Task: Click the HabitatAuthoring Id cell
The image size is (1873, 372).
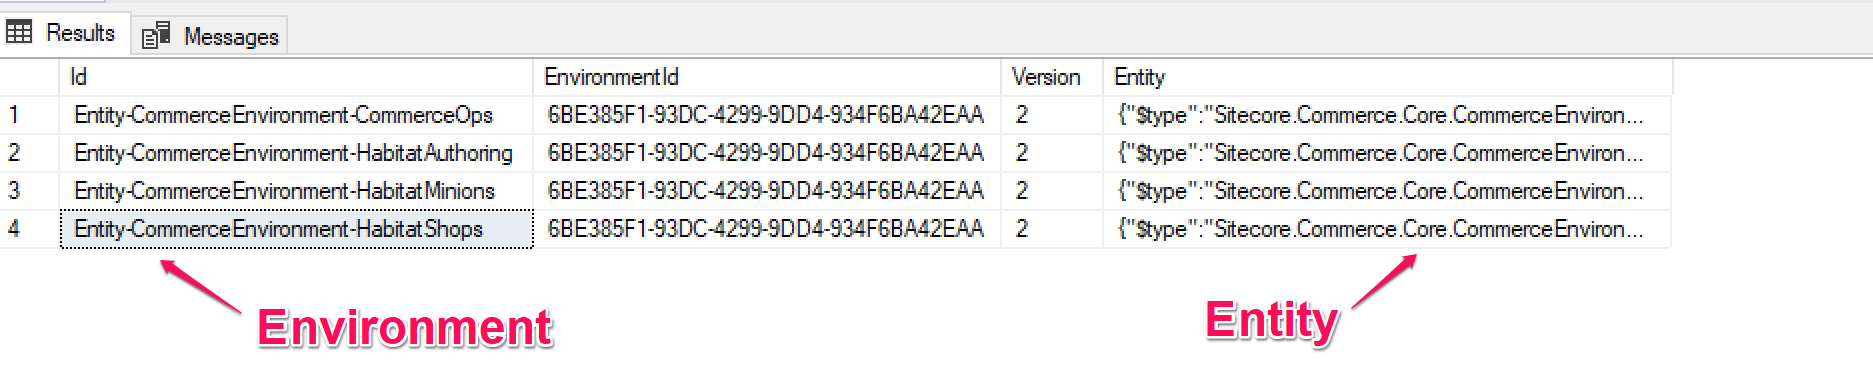Action: (x=297, y=153)
